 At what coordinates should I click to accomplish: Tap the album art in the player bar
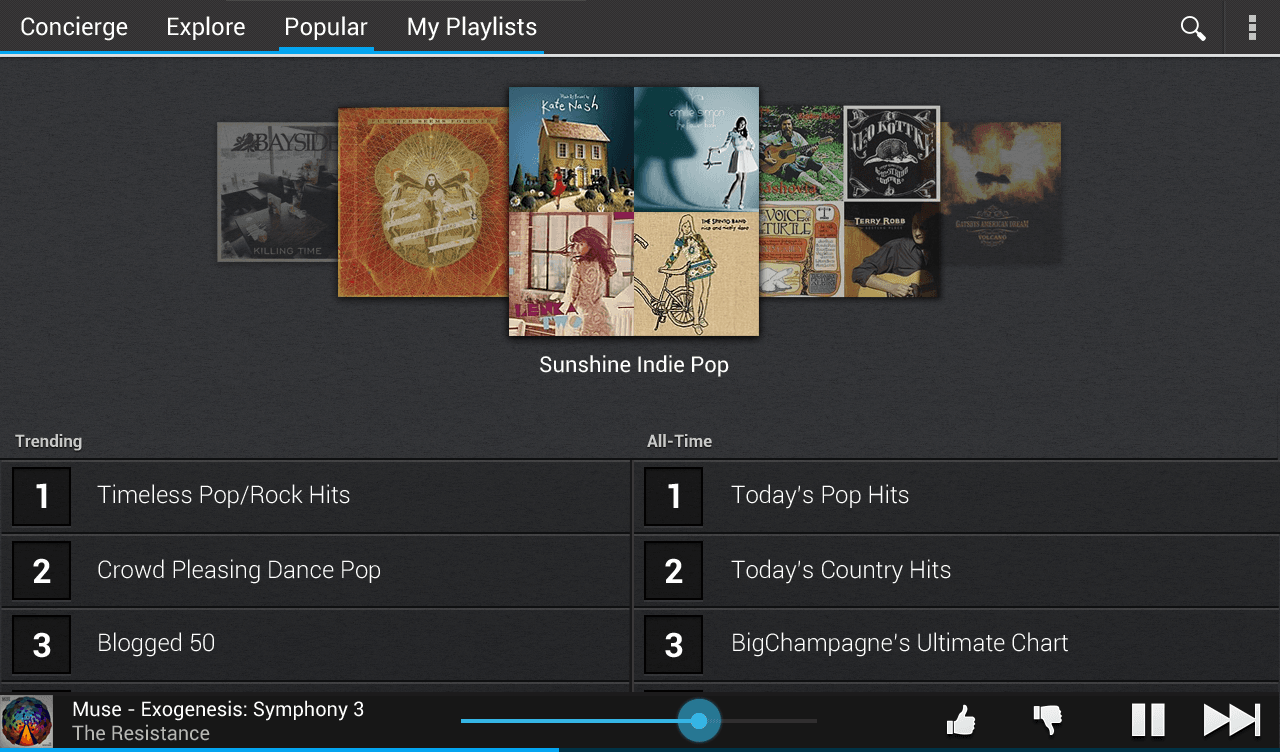28,720
